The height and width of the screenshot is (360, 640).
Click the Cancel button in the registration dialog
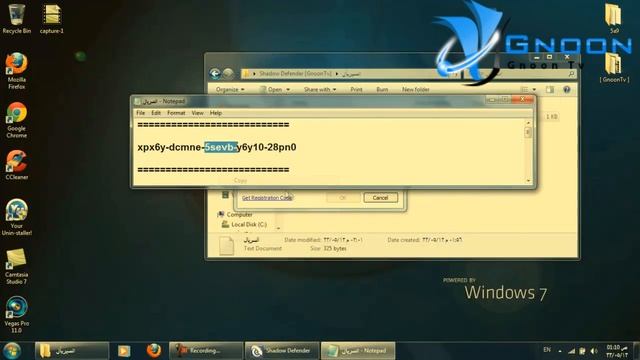380,198
